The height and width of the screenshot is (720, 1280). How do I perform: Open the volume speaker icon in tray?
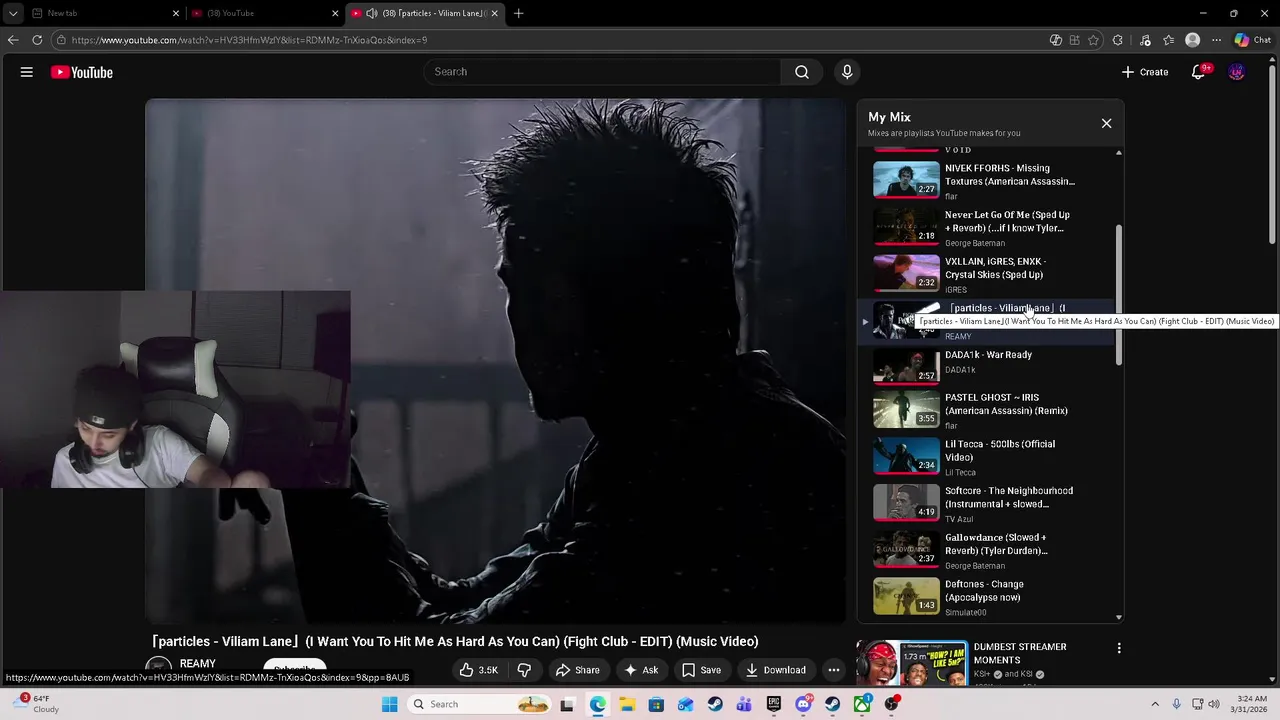pos(1214,704)
